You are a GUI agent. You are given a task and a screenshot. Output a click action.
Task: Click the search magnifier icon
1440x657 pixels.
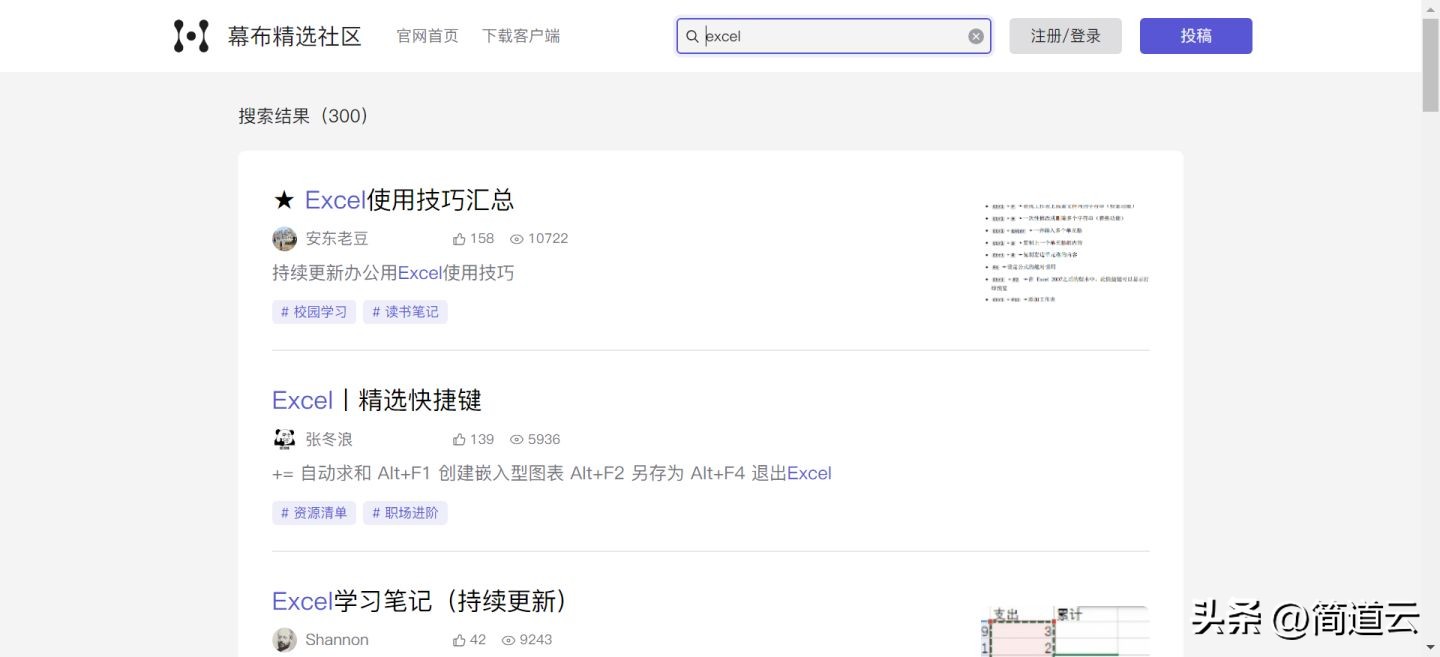point(692,36)
